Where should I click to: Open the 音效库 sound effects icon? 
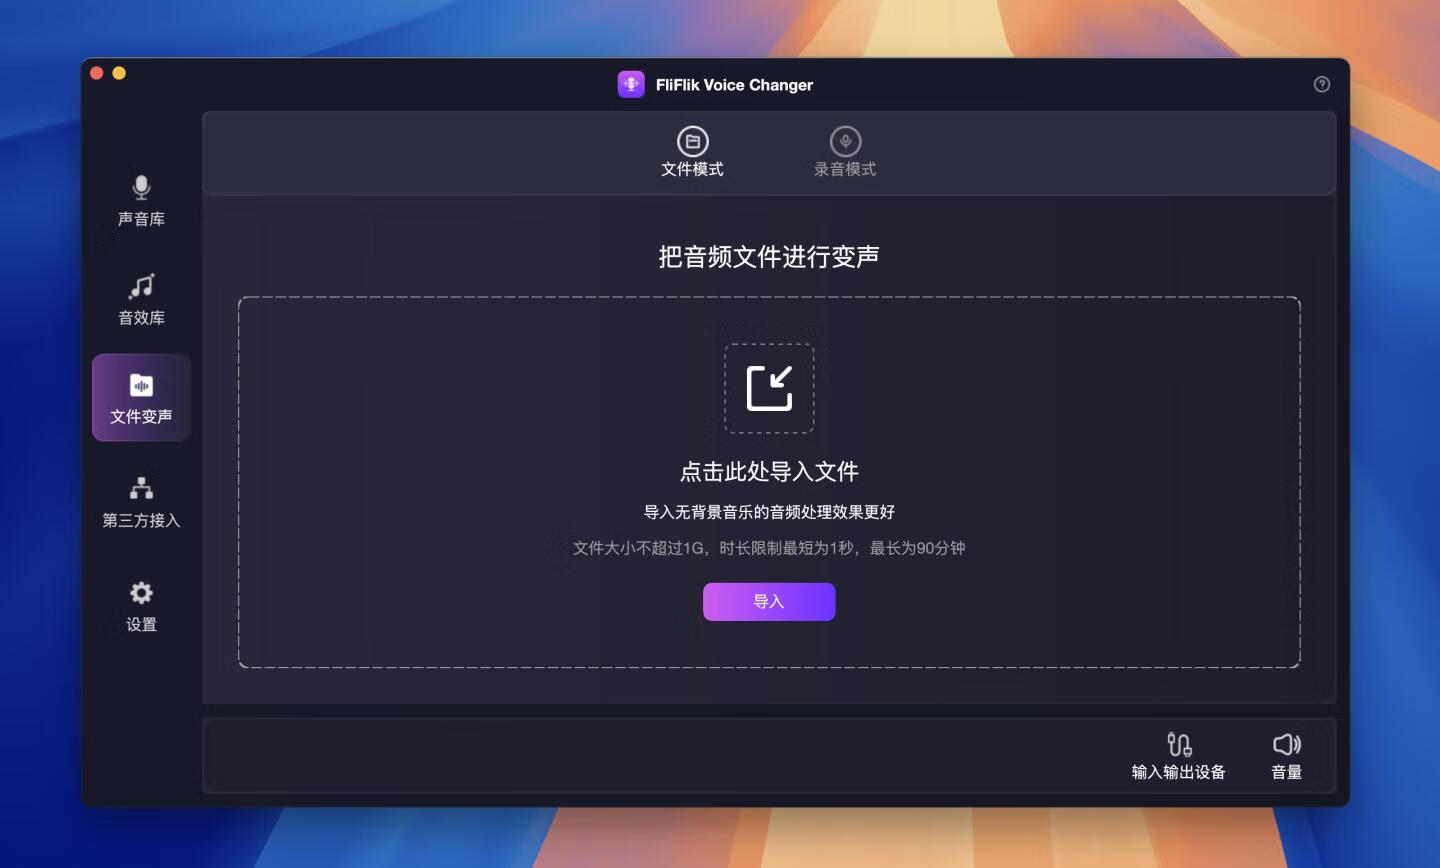(141, 287)
